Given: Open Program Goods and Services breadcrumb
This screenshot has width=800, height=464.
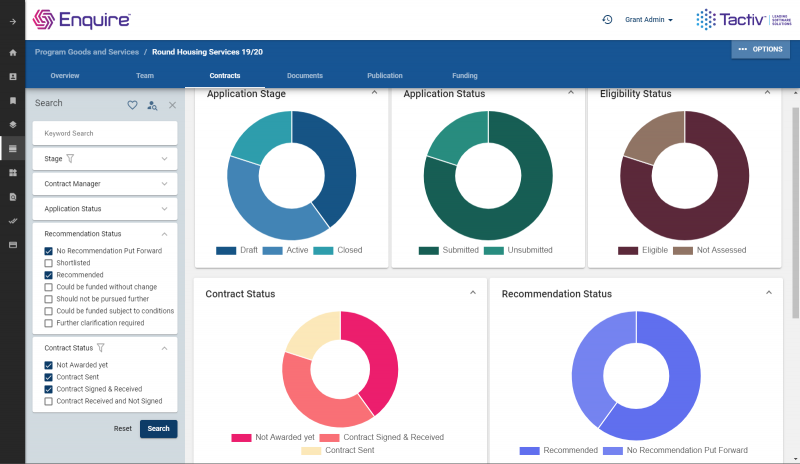Looking at the screenshot, I should click(87, 52).
